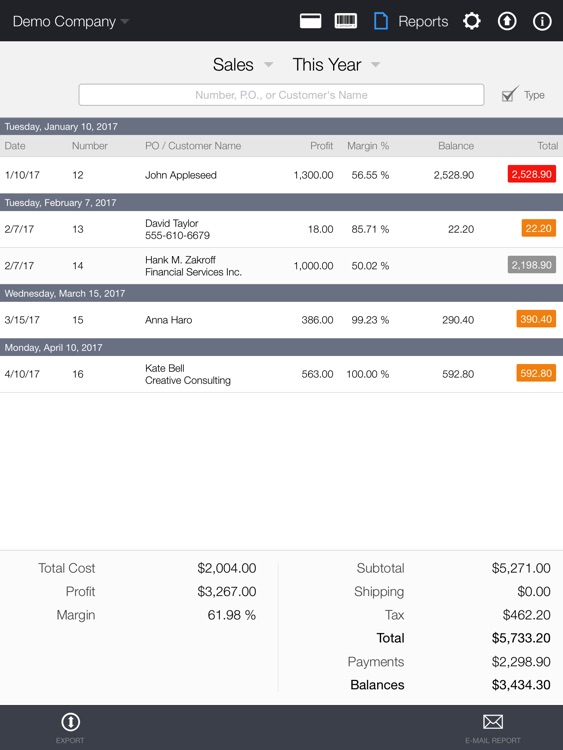The height and width of the screenshot is (750, 563).
Task: Open the card payment icon in header
Action: [x=310, y=21]
